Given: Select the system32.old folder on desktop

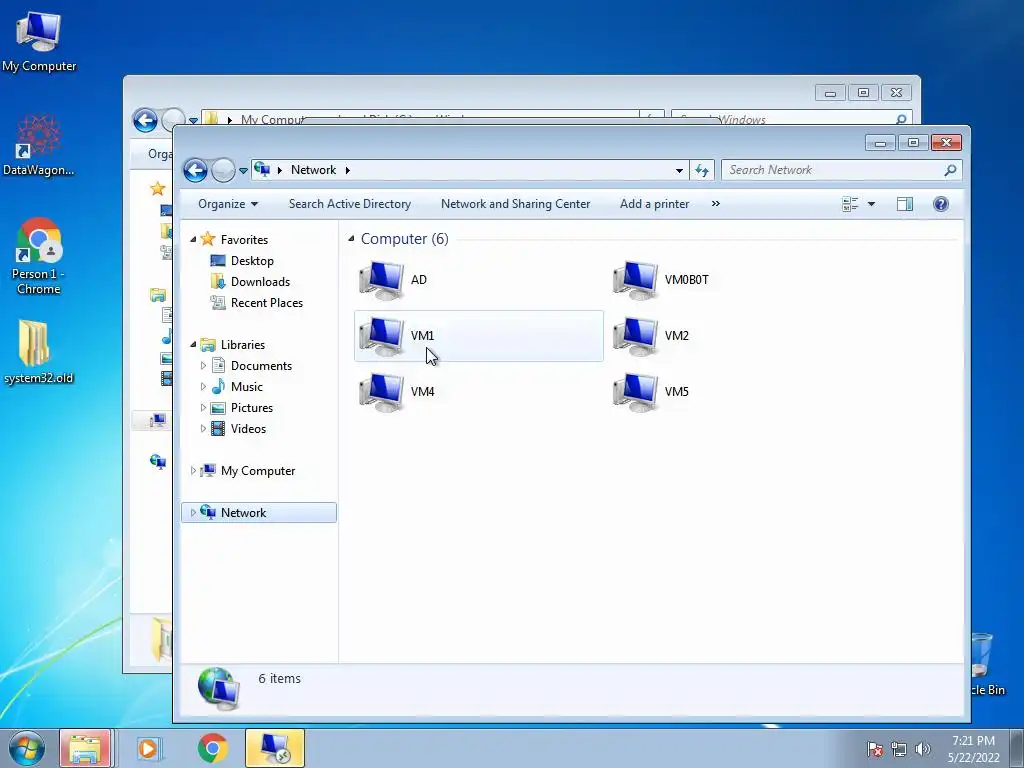Looking at the screenshot, I should pyautogui.click(x=39, y=351).
